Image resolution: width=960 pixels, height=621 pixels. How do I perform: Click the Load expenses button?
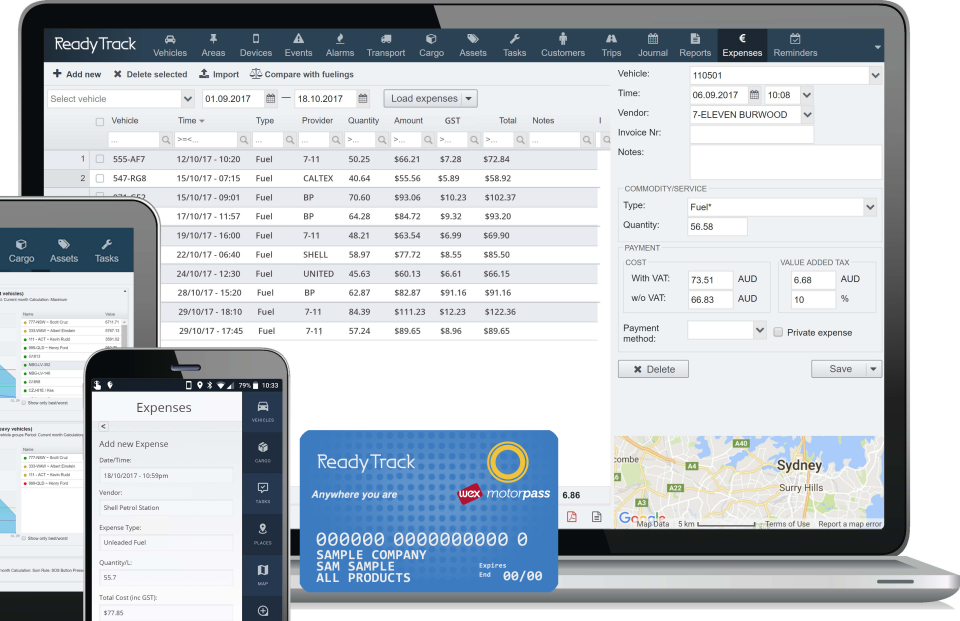tap(430, 99)
